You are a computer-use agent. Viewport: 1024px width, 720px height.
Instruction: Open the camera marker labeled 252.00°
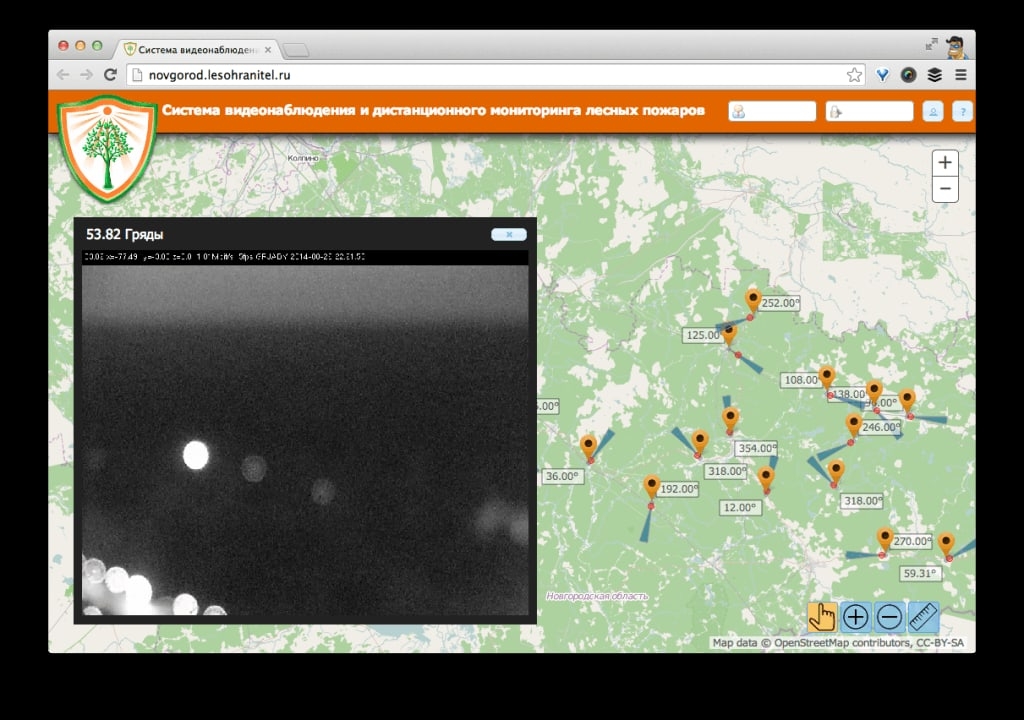pos(753,299)
